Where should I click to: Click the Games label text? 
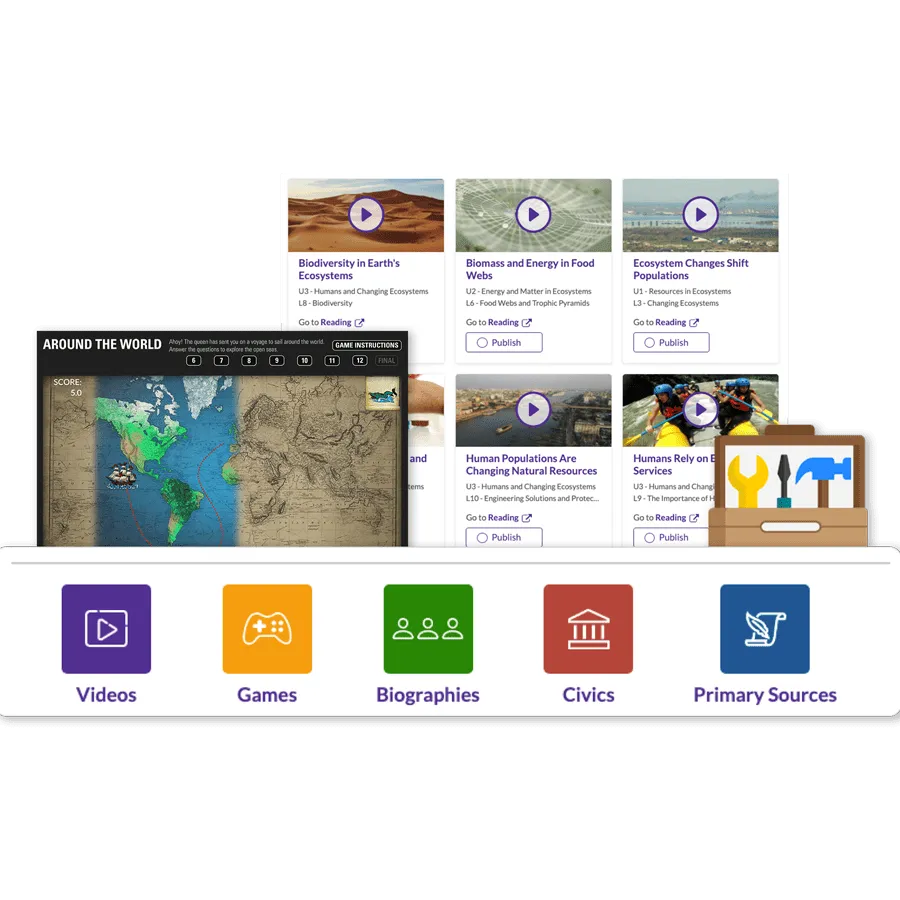coord(267,695)
